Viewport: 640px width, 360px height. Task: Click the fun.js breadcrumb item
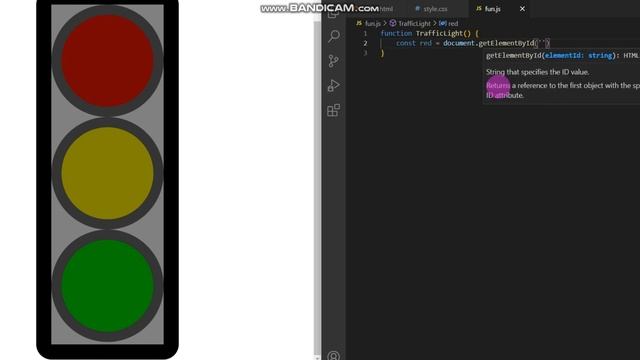click(372, 23)
